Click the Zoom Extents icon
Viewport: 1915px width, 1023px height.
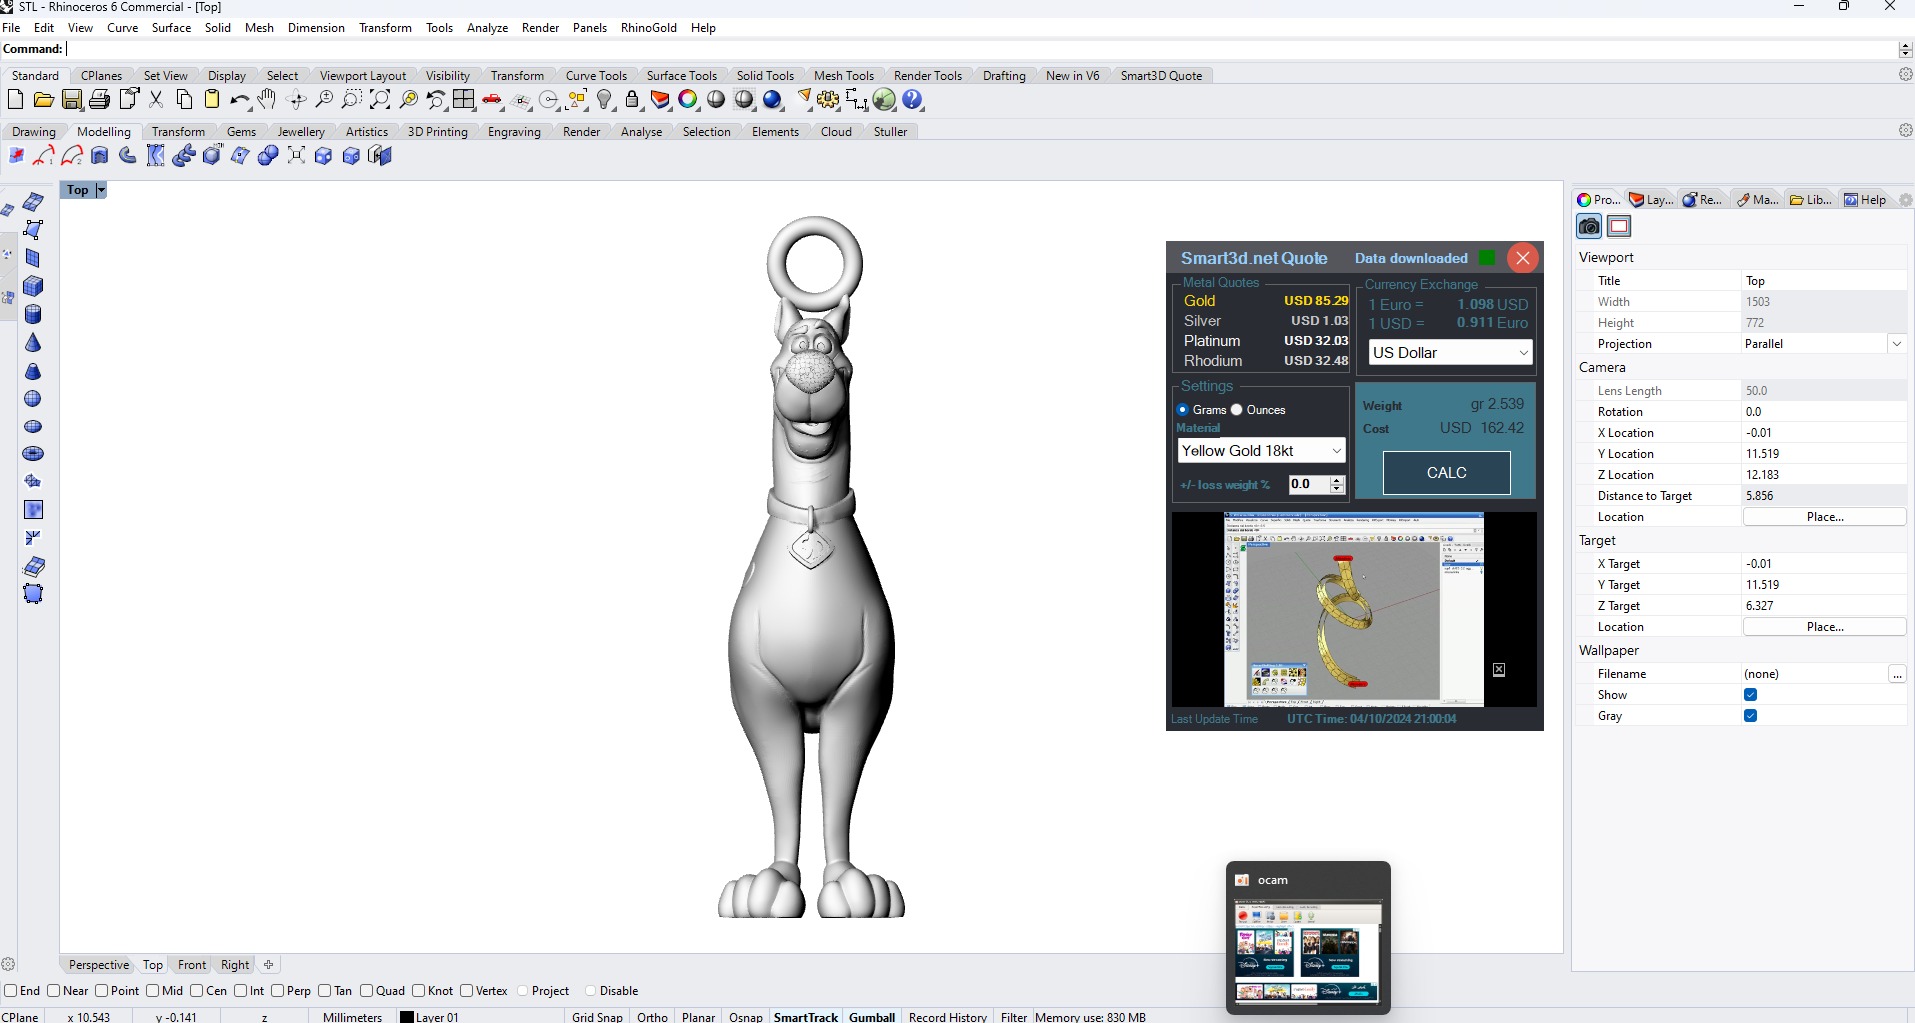(x=380, y=99)
